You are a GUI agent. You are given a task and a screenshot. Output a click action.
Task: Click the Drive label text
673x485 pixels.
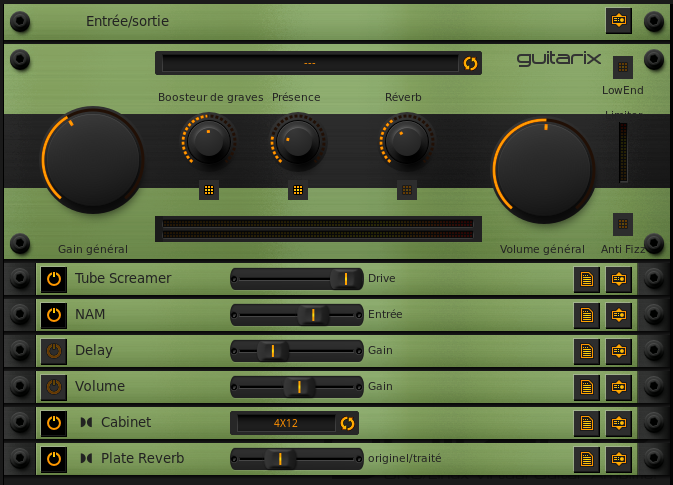[382, 278]
